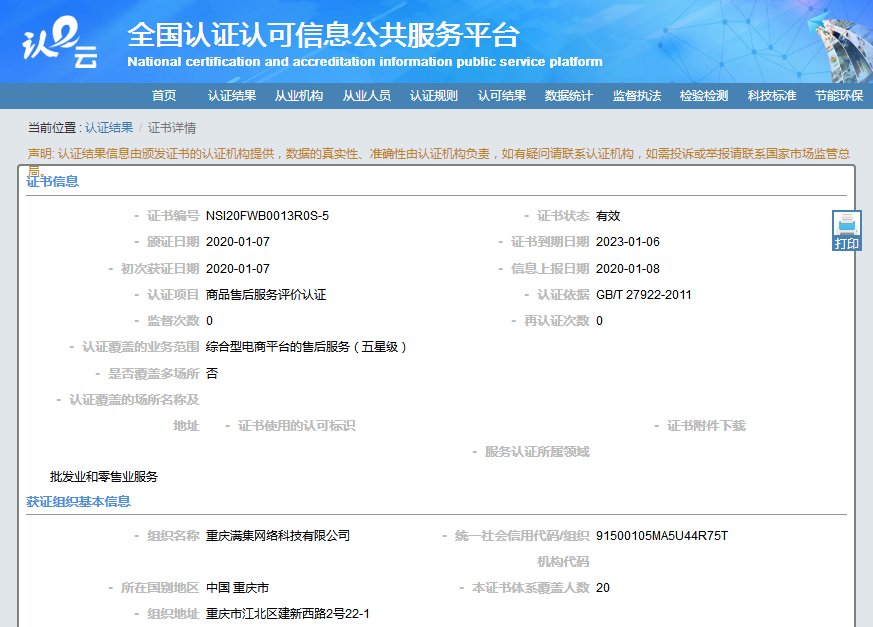Click certificate number NSI20FWB0013R0S-5
Viewport: 873px width, 627px height.
click(267, 215)
